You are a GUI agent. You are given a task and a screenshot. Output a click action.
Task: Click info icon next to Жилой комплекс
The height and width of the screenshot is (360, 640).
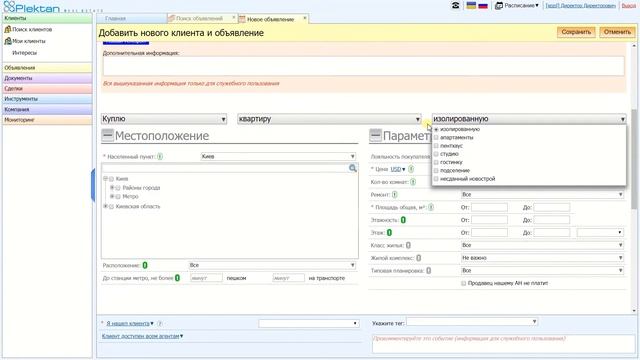click(419, 258)
